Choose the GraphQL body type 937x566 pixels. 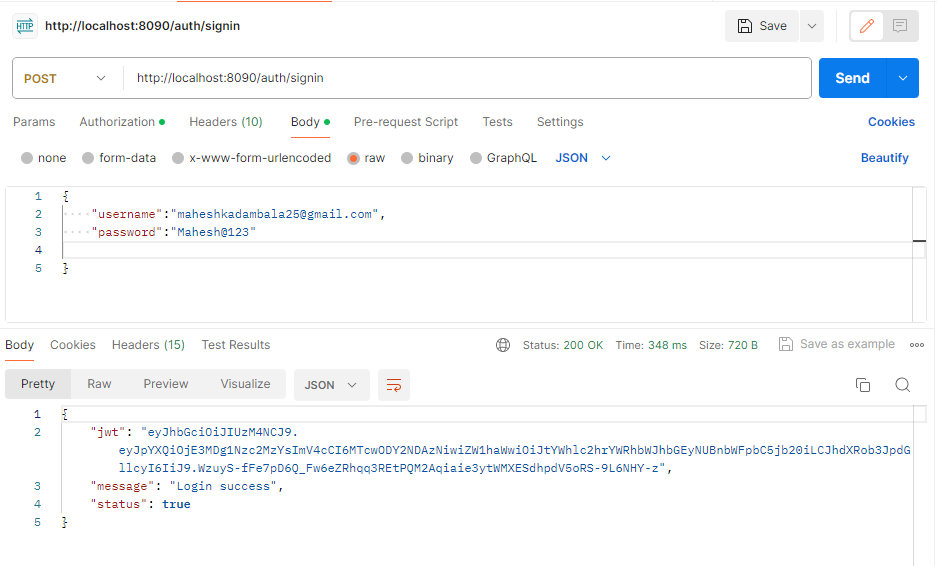pyautogui.click(x=503, y=158)
